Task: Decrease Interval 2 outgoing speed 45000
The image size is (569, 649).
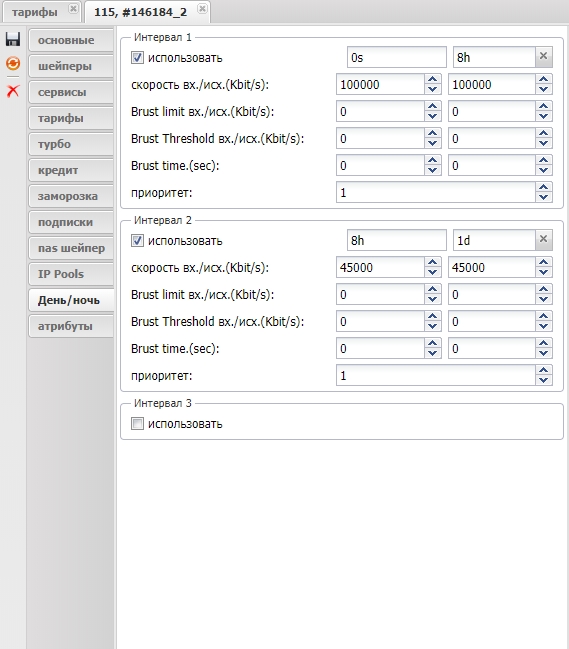Action: click(543, 272)
